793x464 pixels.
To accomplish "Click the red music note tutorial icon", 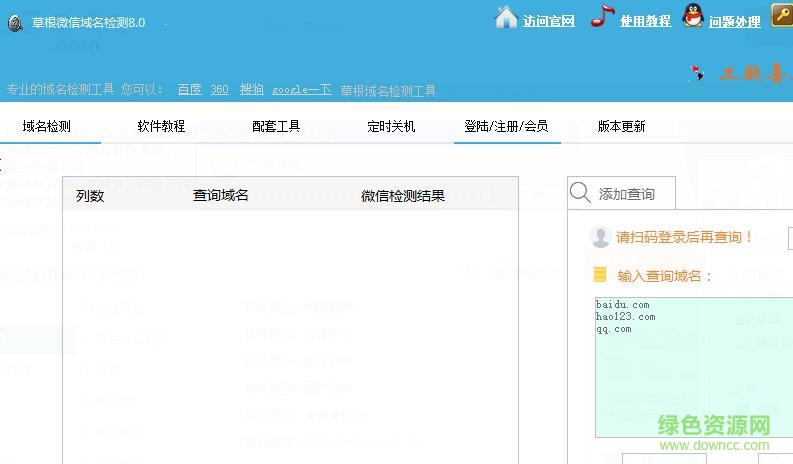I will tap(600, 17).
